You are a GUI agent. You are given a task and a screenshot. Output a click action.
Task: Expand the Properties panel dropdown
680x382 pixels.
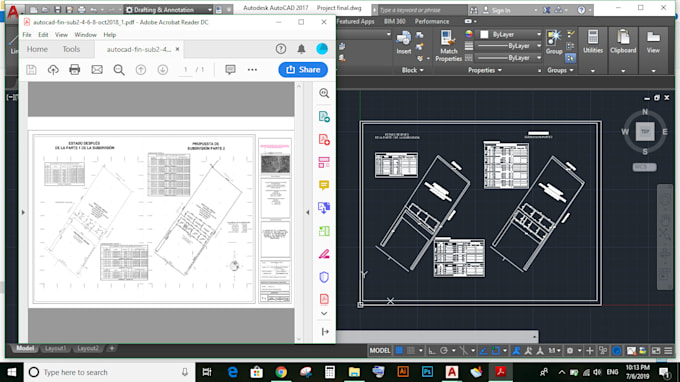click(x=485, y=70)
